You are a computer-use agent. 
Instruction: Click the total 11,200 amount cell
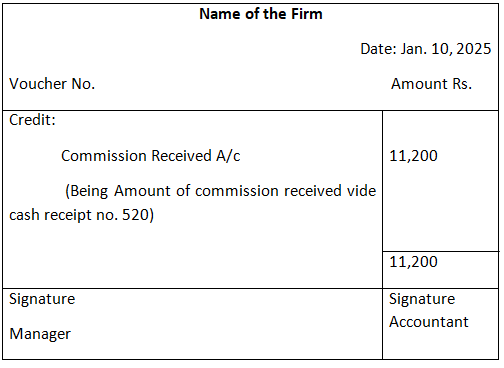click(413, 262)
